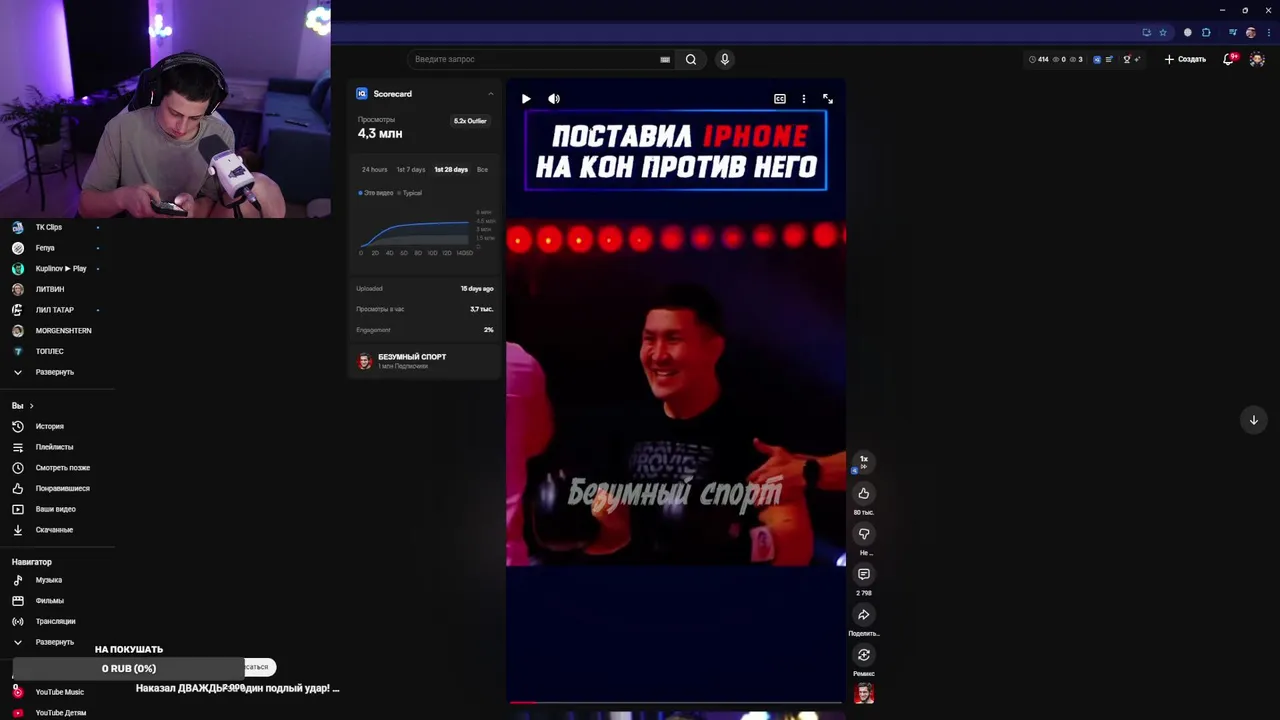Open the vidIQ list icon in top bar
1280x720 pixels.
coord(1109,59)
